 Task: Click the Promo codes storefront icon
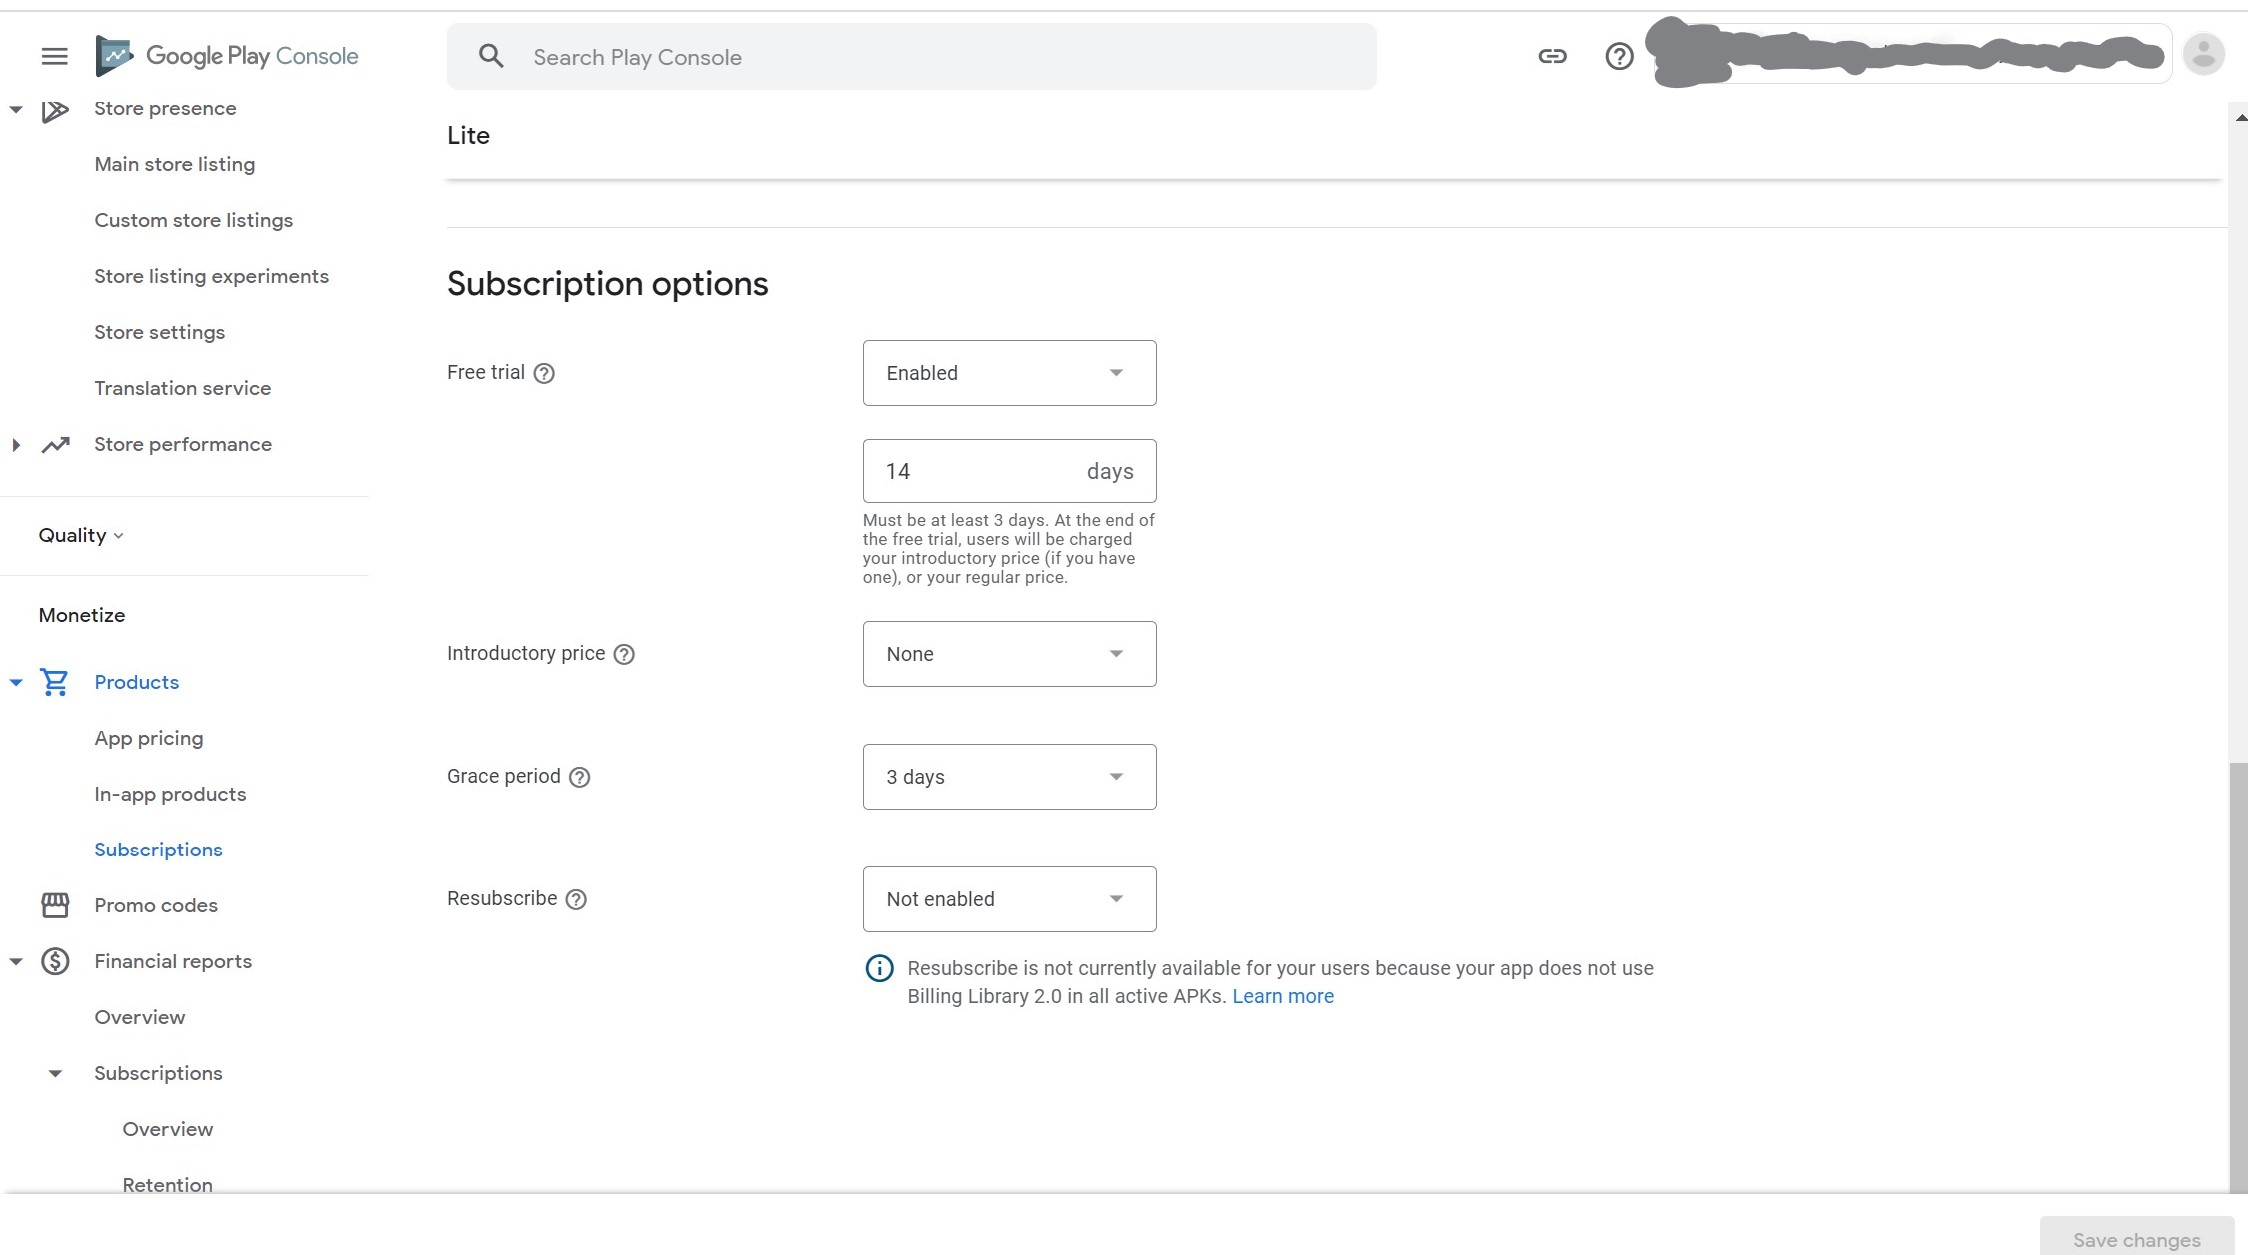point(55,904)
